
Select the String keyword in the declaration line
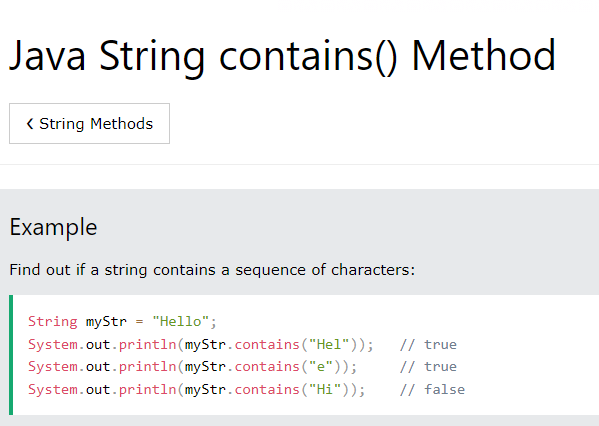coord(53,322)
